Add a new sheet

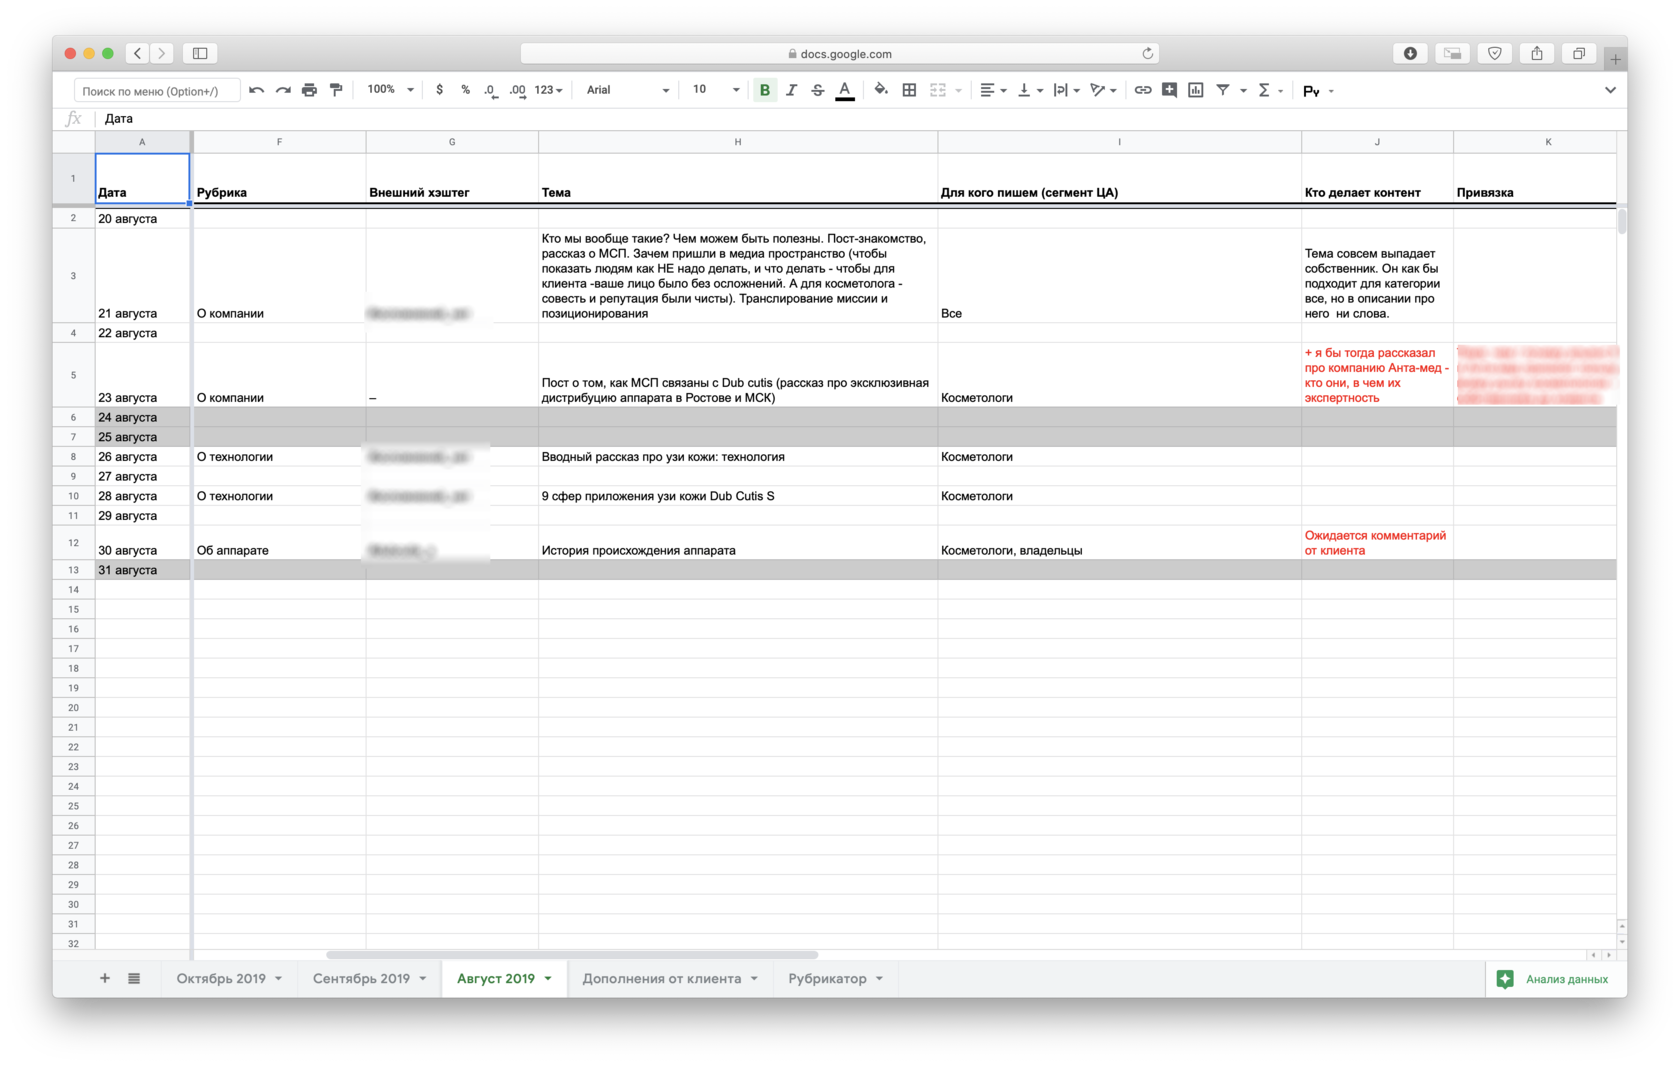click(105, 978)
